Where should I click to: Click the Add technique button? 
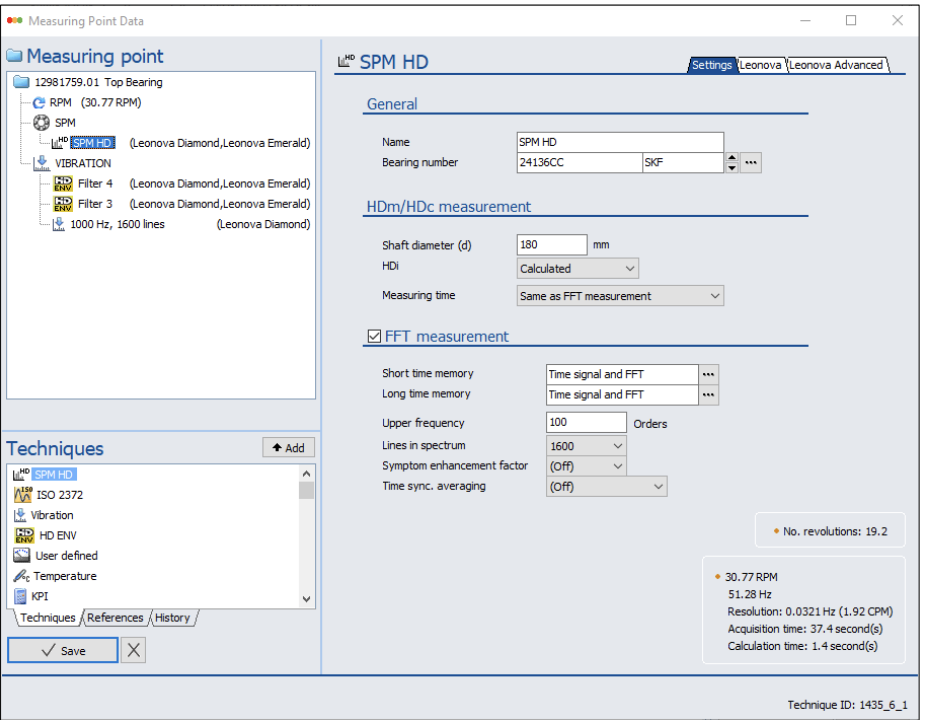[288, 448]
